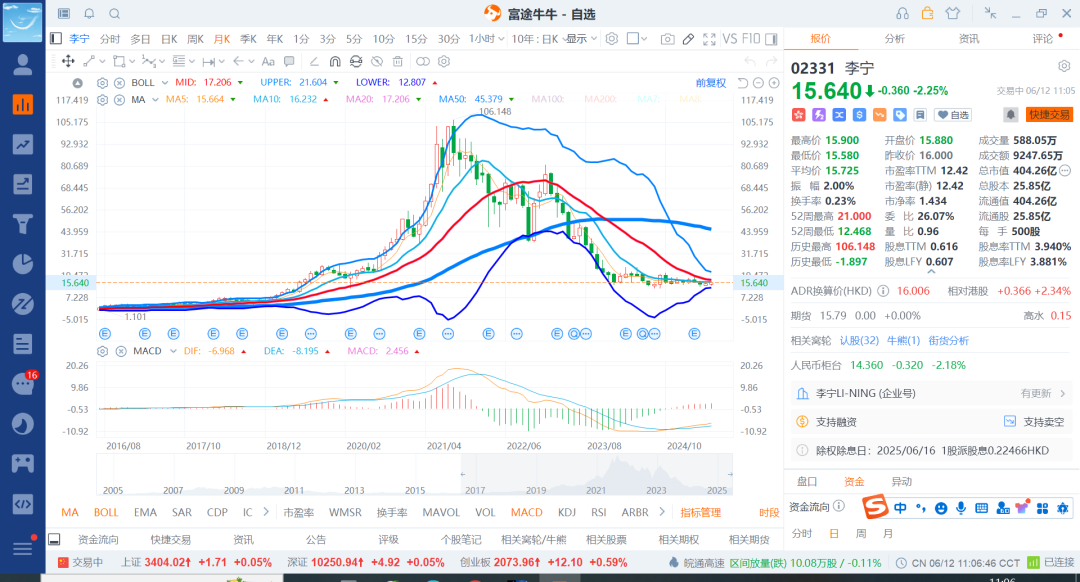Expand more sub indicators arrow after ARBR
This screenshot has height=582, width=1080.
click(x=662, y=512)
